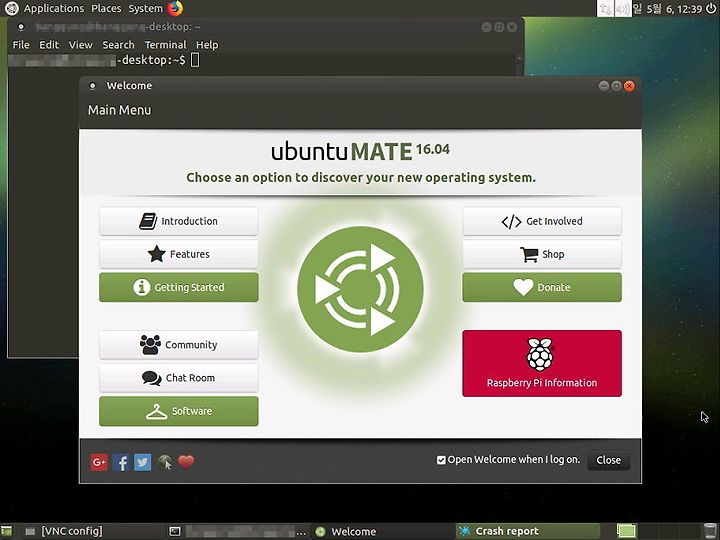Click the terminal window menu dot icon
This screenshot has width=720, height=540.
[x=21, y=27]
